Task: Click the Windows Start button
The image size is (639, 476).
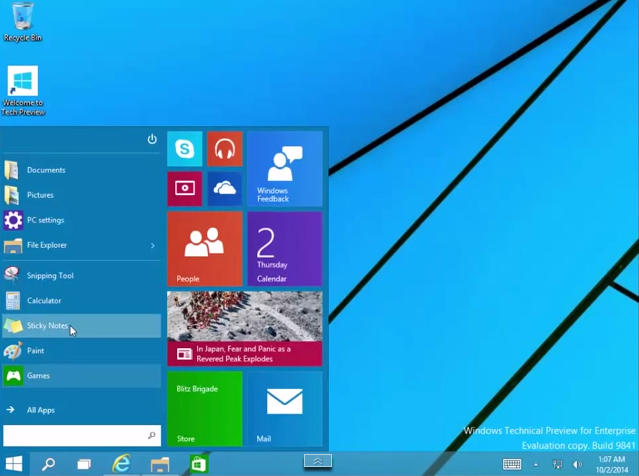Action: (14, 464)
